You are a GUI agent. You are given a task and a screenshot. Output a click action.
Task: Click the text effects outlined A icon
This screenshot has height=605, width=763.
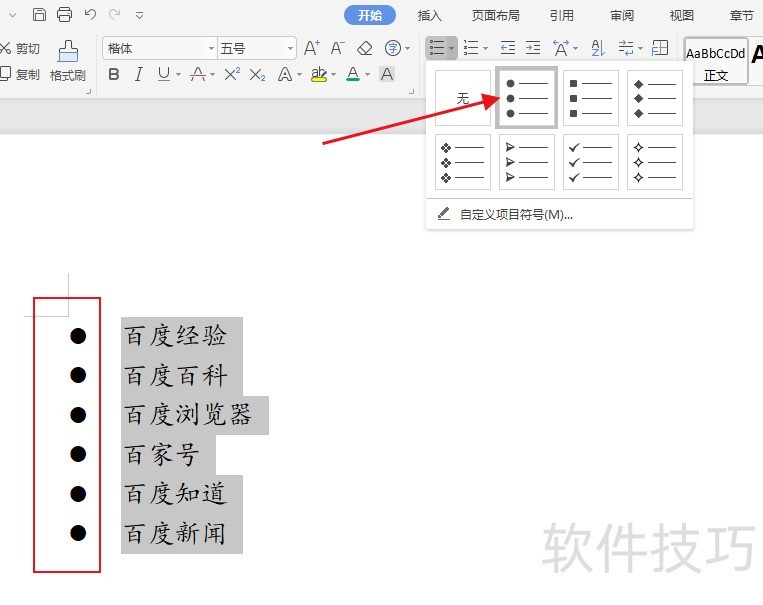click(x=285, y=74)
